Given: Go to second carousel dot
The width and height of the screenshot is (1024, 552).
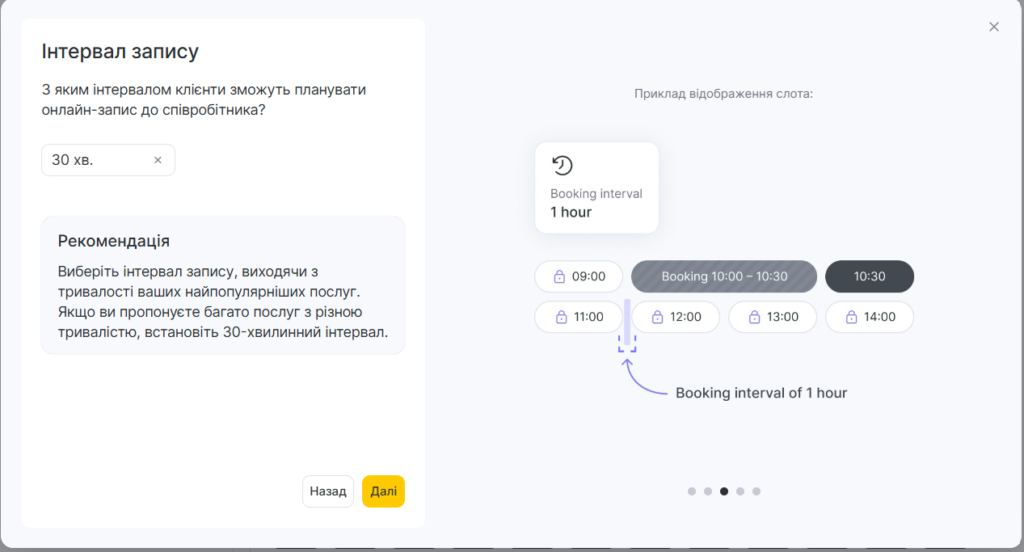Looking at the screenshot, I should (x=708, y=491).
